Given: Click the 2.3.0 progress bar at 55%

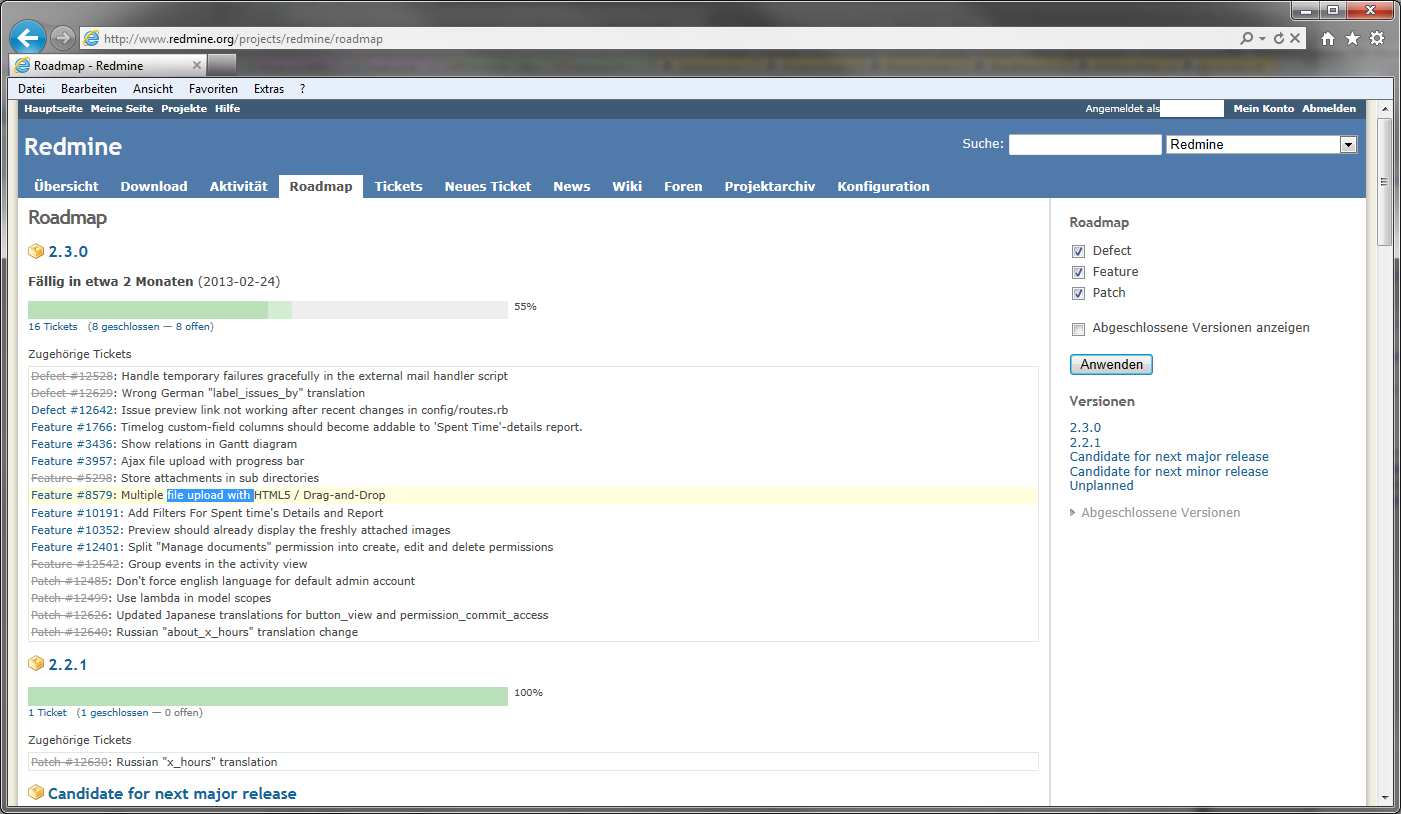Looking at the screenshot, I should pos(268,310).
